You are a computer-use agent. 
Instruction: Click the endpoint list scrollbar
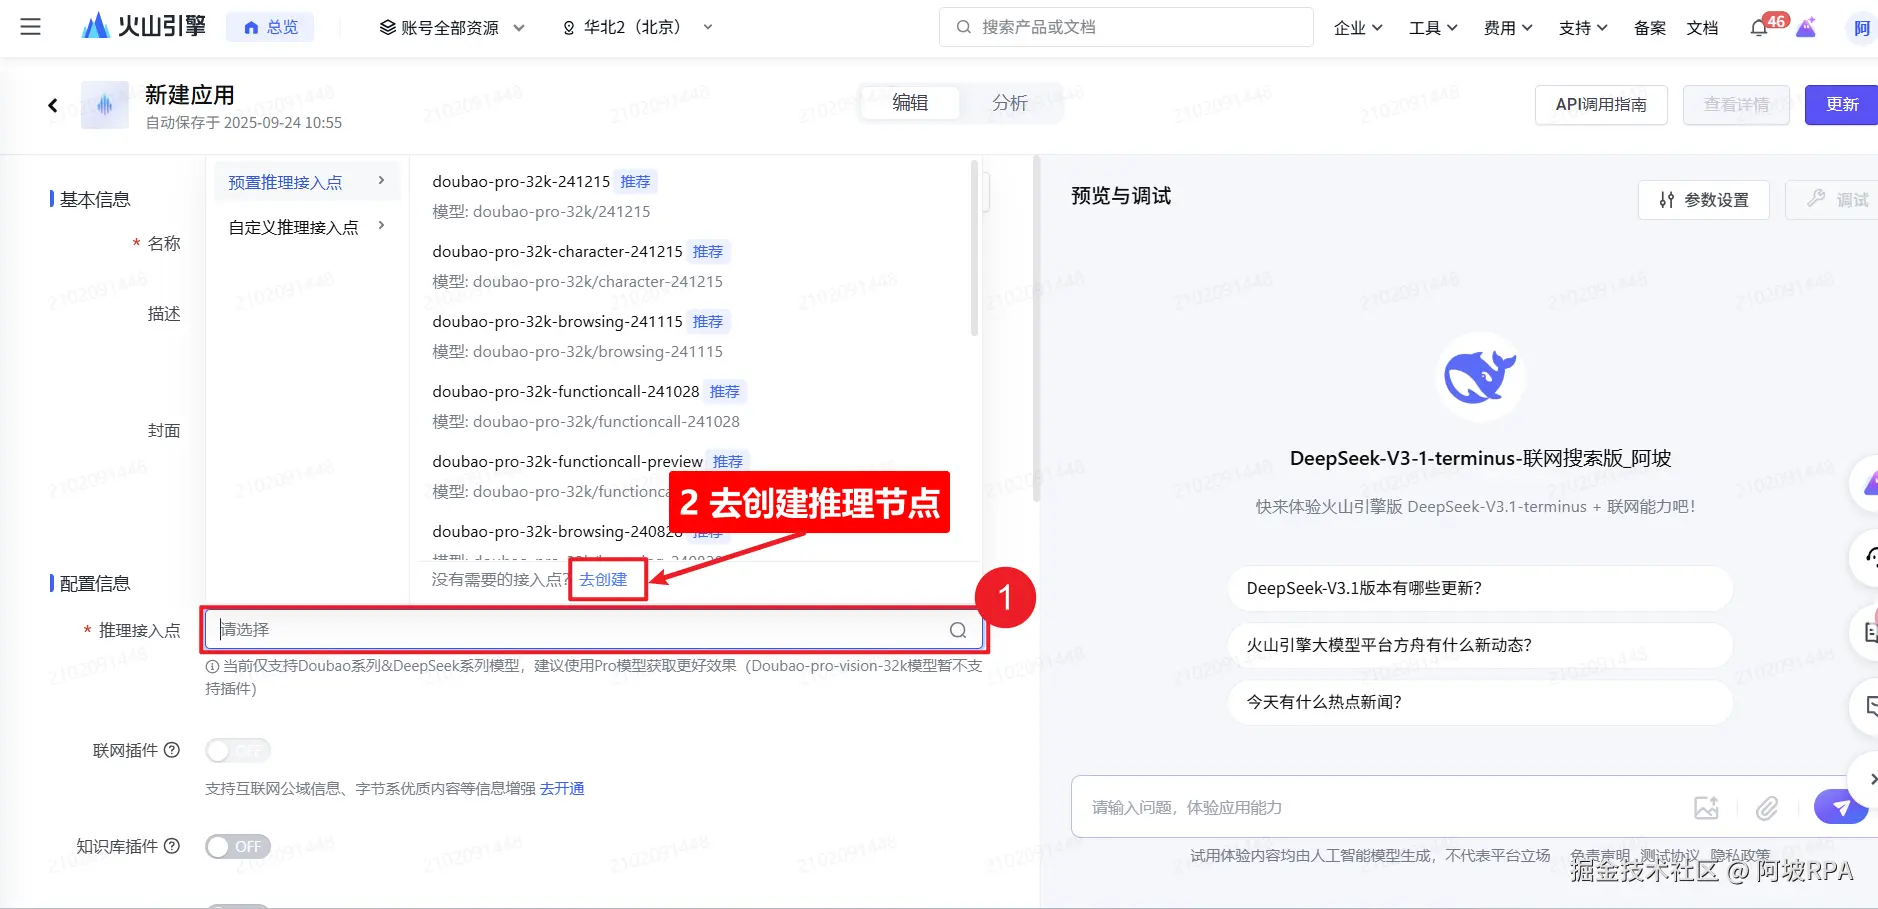(x=975, y=248)
